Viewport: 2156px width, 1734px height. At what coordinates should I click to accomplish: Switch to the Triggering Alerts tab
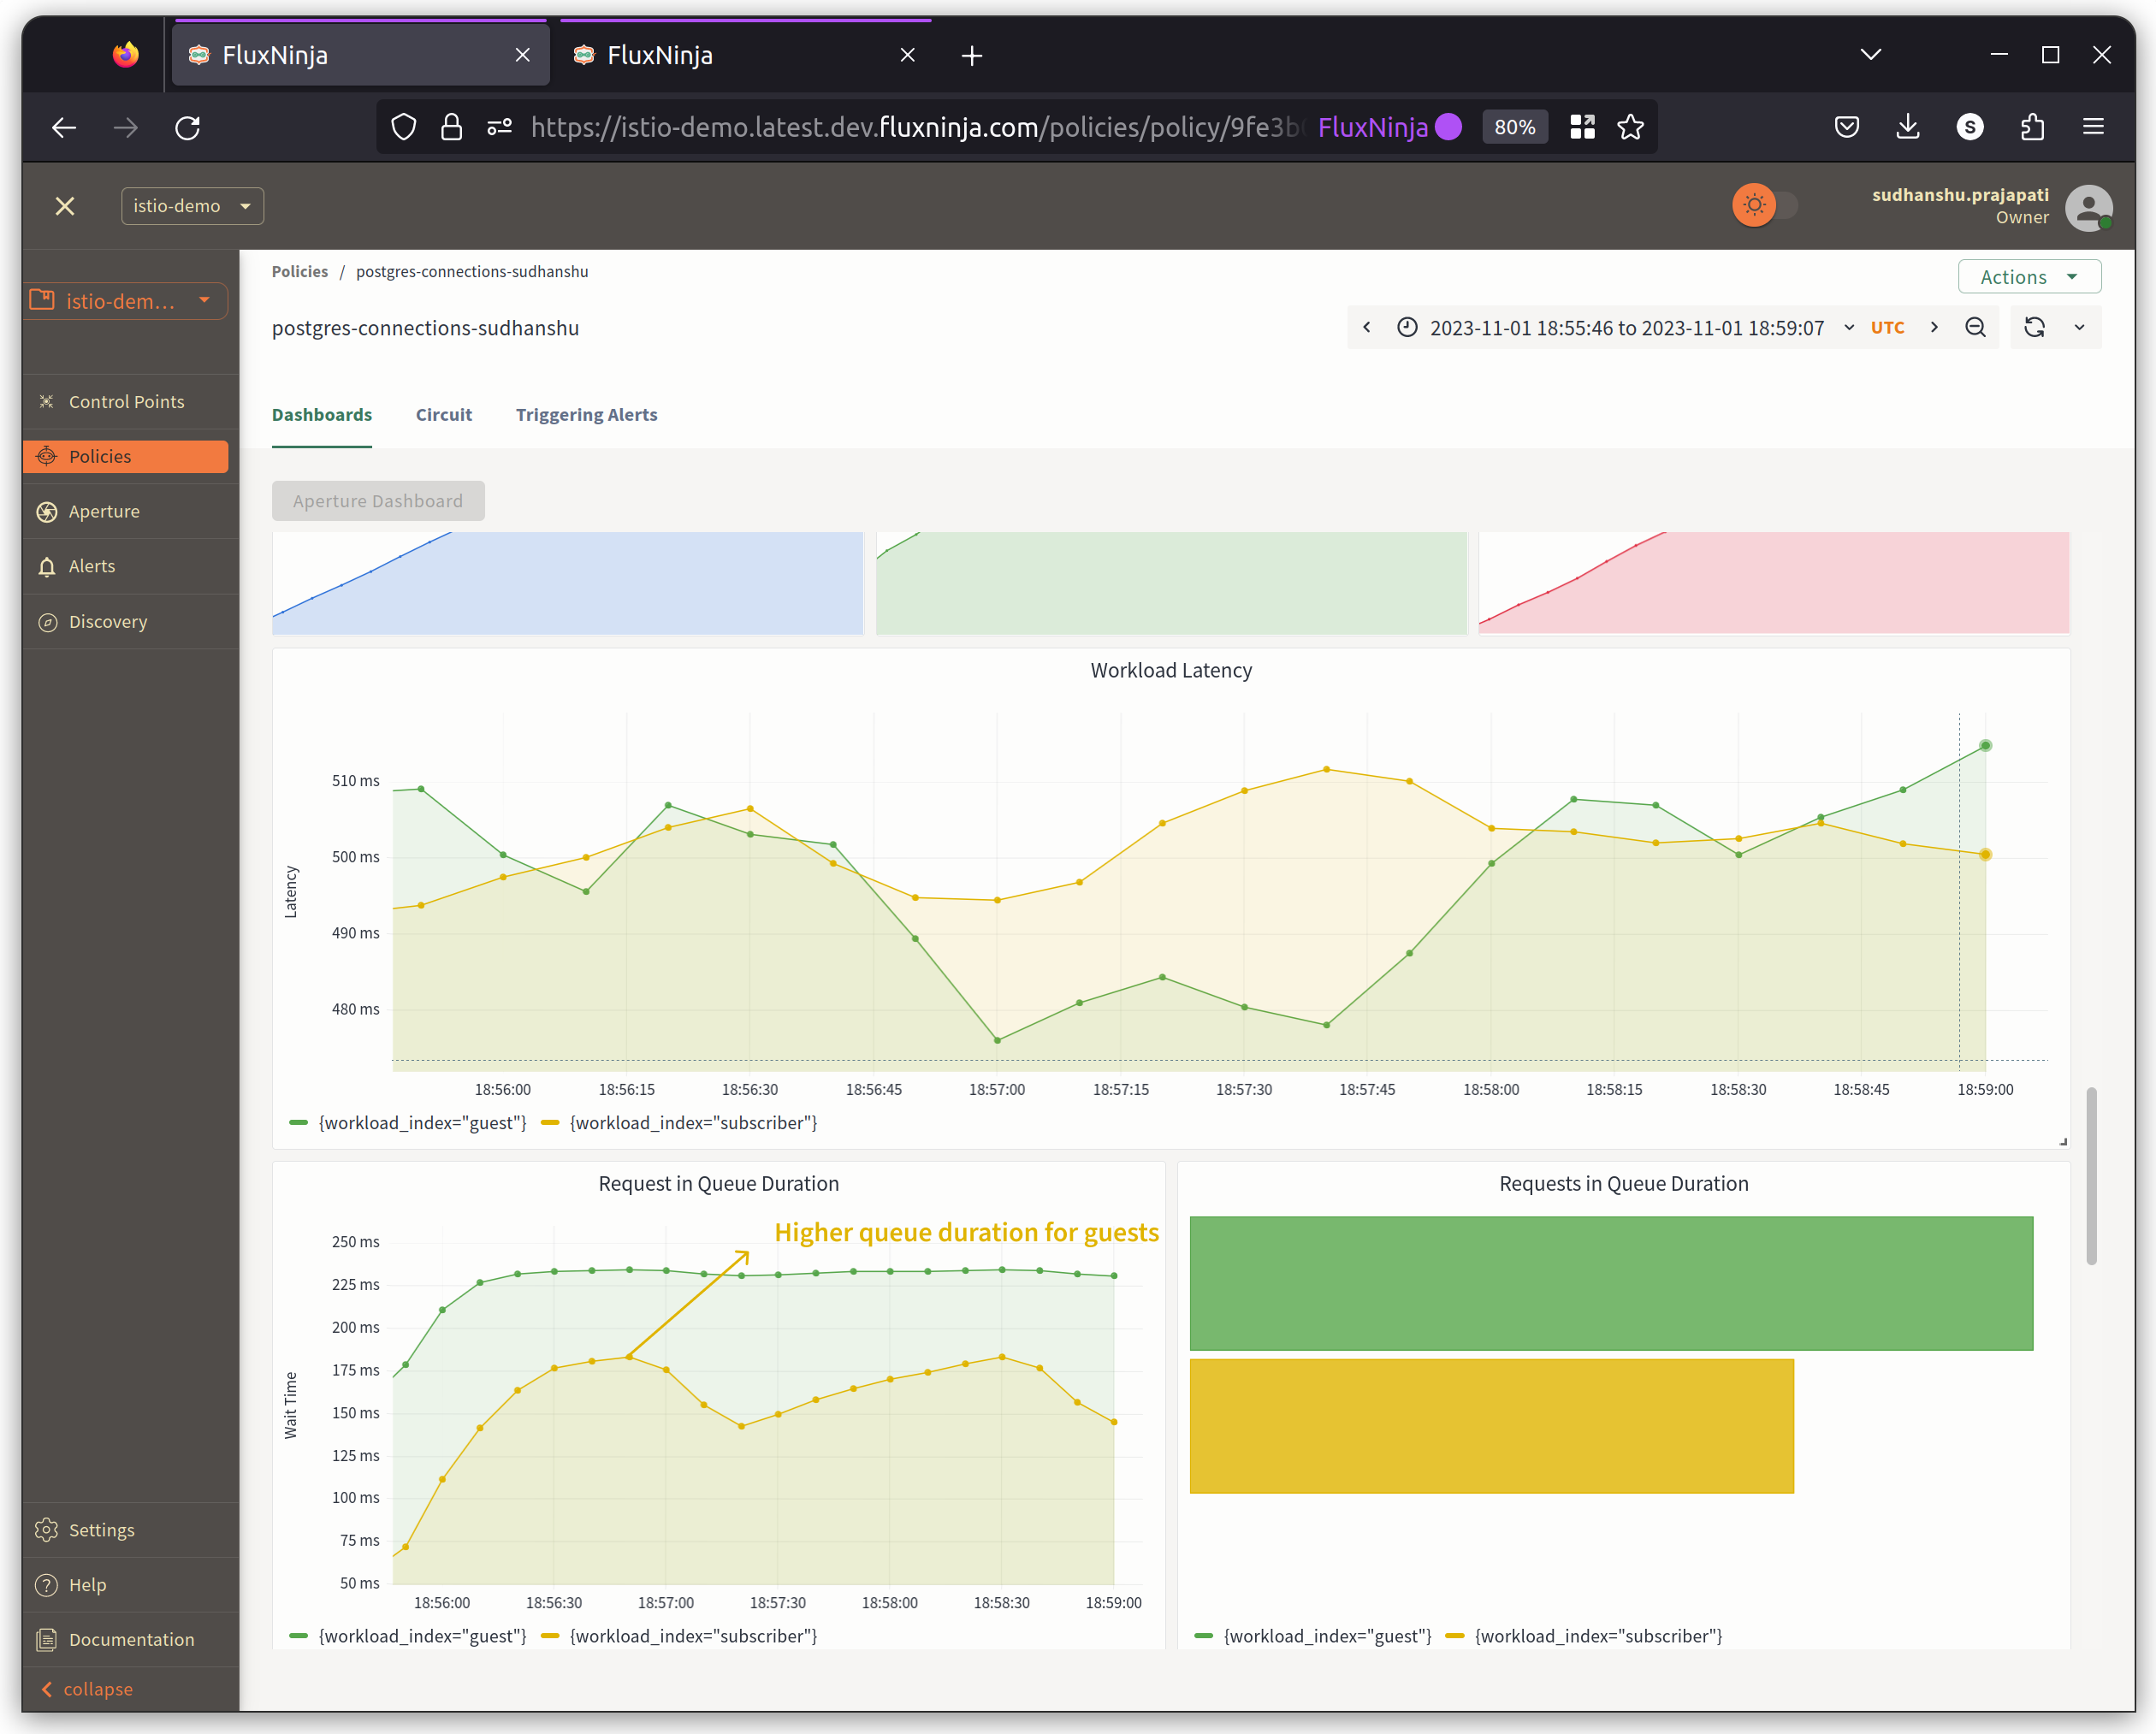tap(587, 415)
